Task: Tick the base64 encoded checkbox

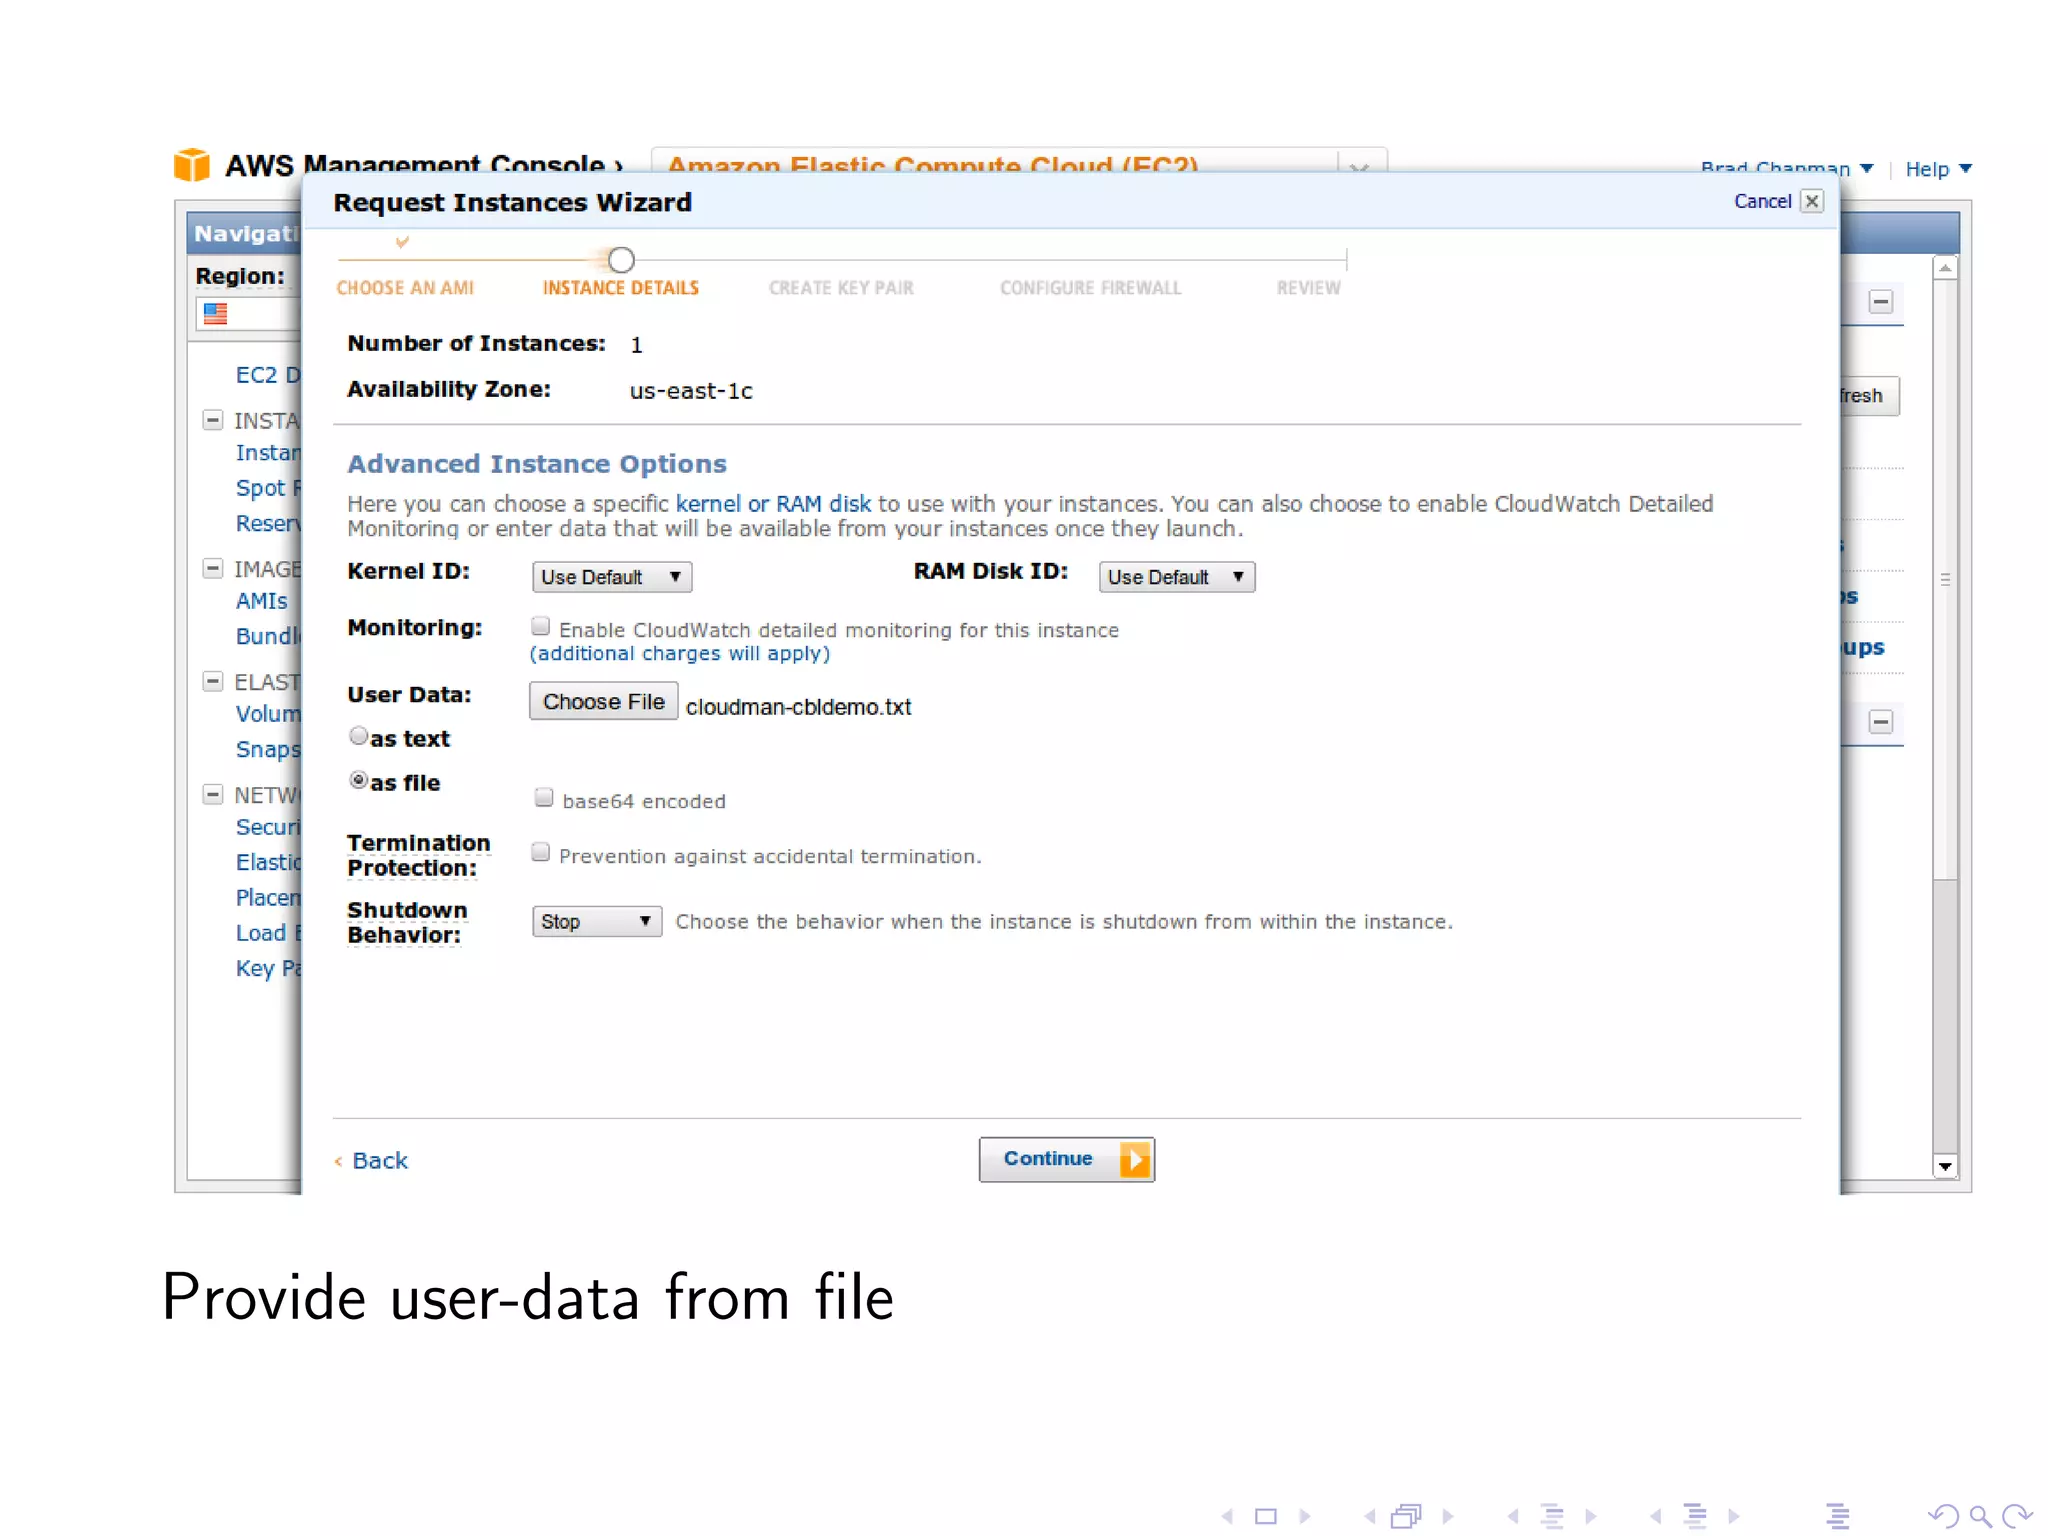Action: point(544,798)
